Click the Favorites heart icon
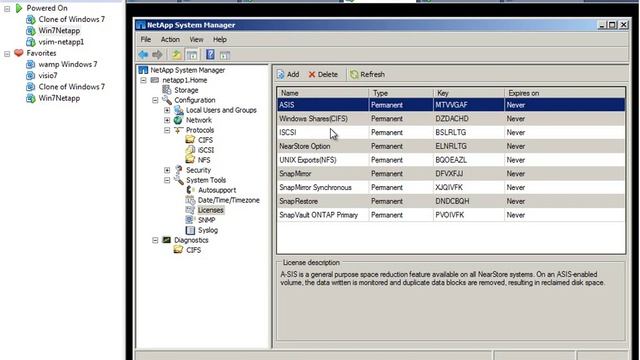640x360 pixels. (19, 53)
